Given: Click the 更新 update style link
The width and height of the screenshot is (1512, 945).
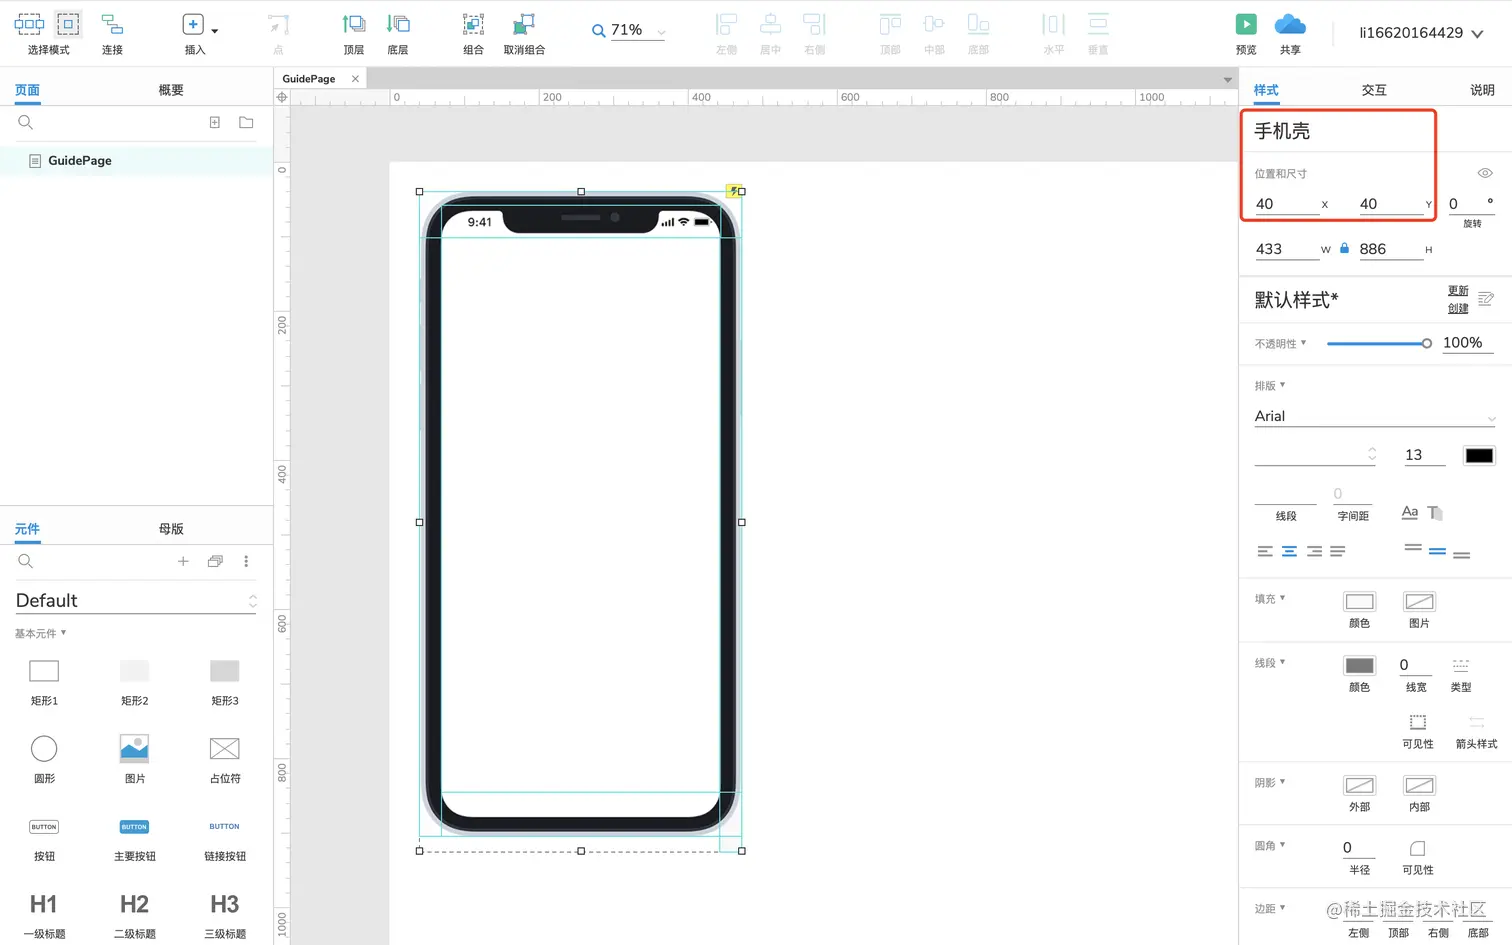Looking at the screenshot, I should (x=1458, y=291).
